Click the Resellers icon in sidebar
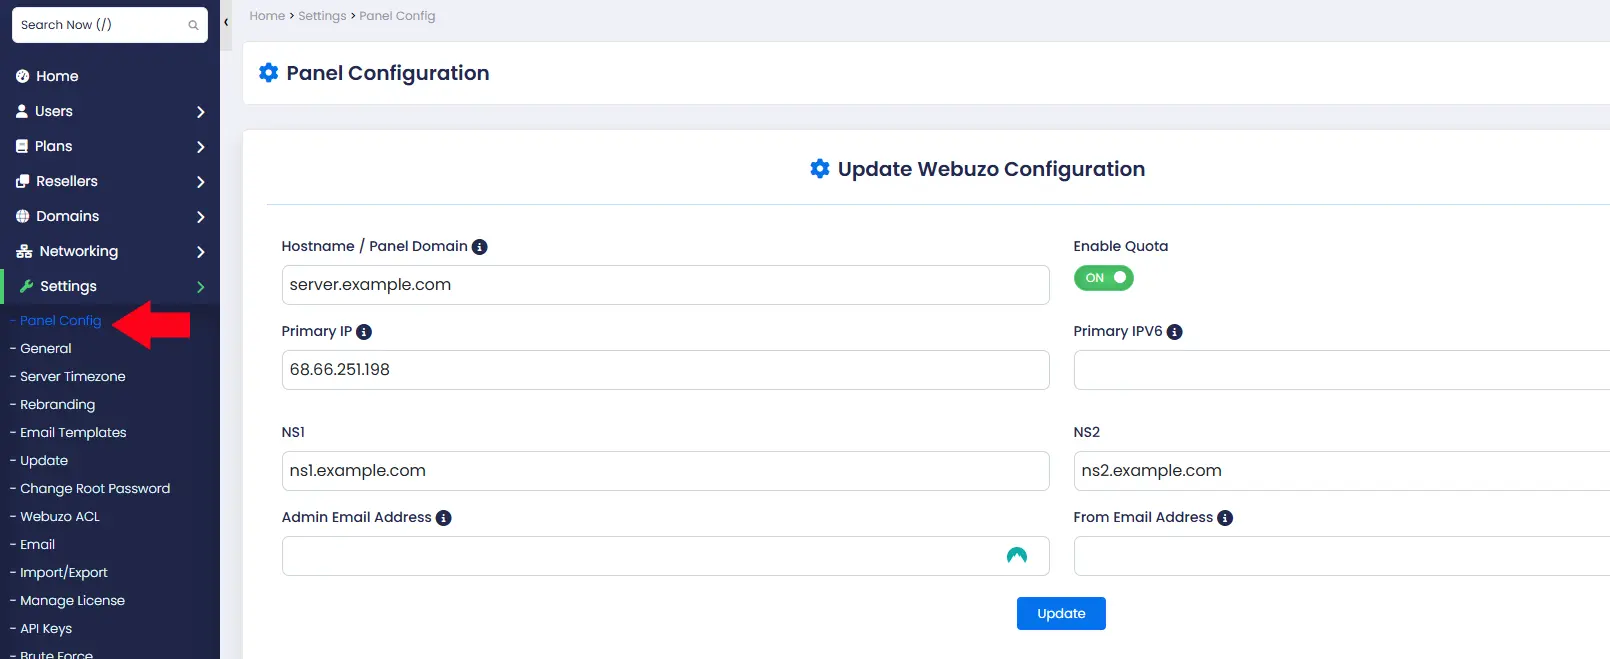Viewport: 1610px width, 659px height. click(x=23, y=181)
